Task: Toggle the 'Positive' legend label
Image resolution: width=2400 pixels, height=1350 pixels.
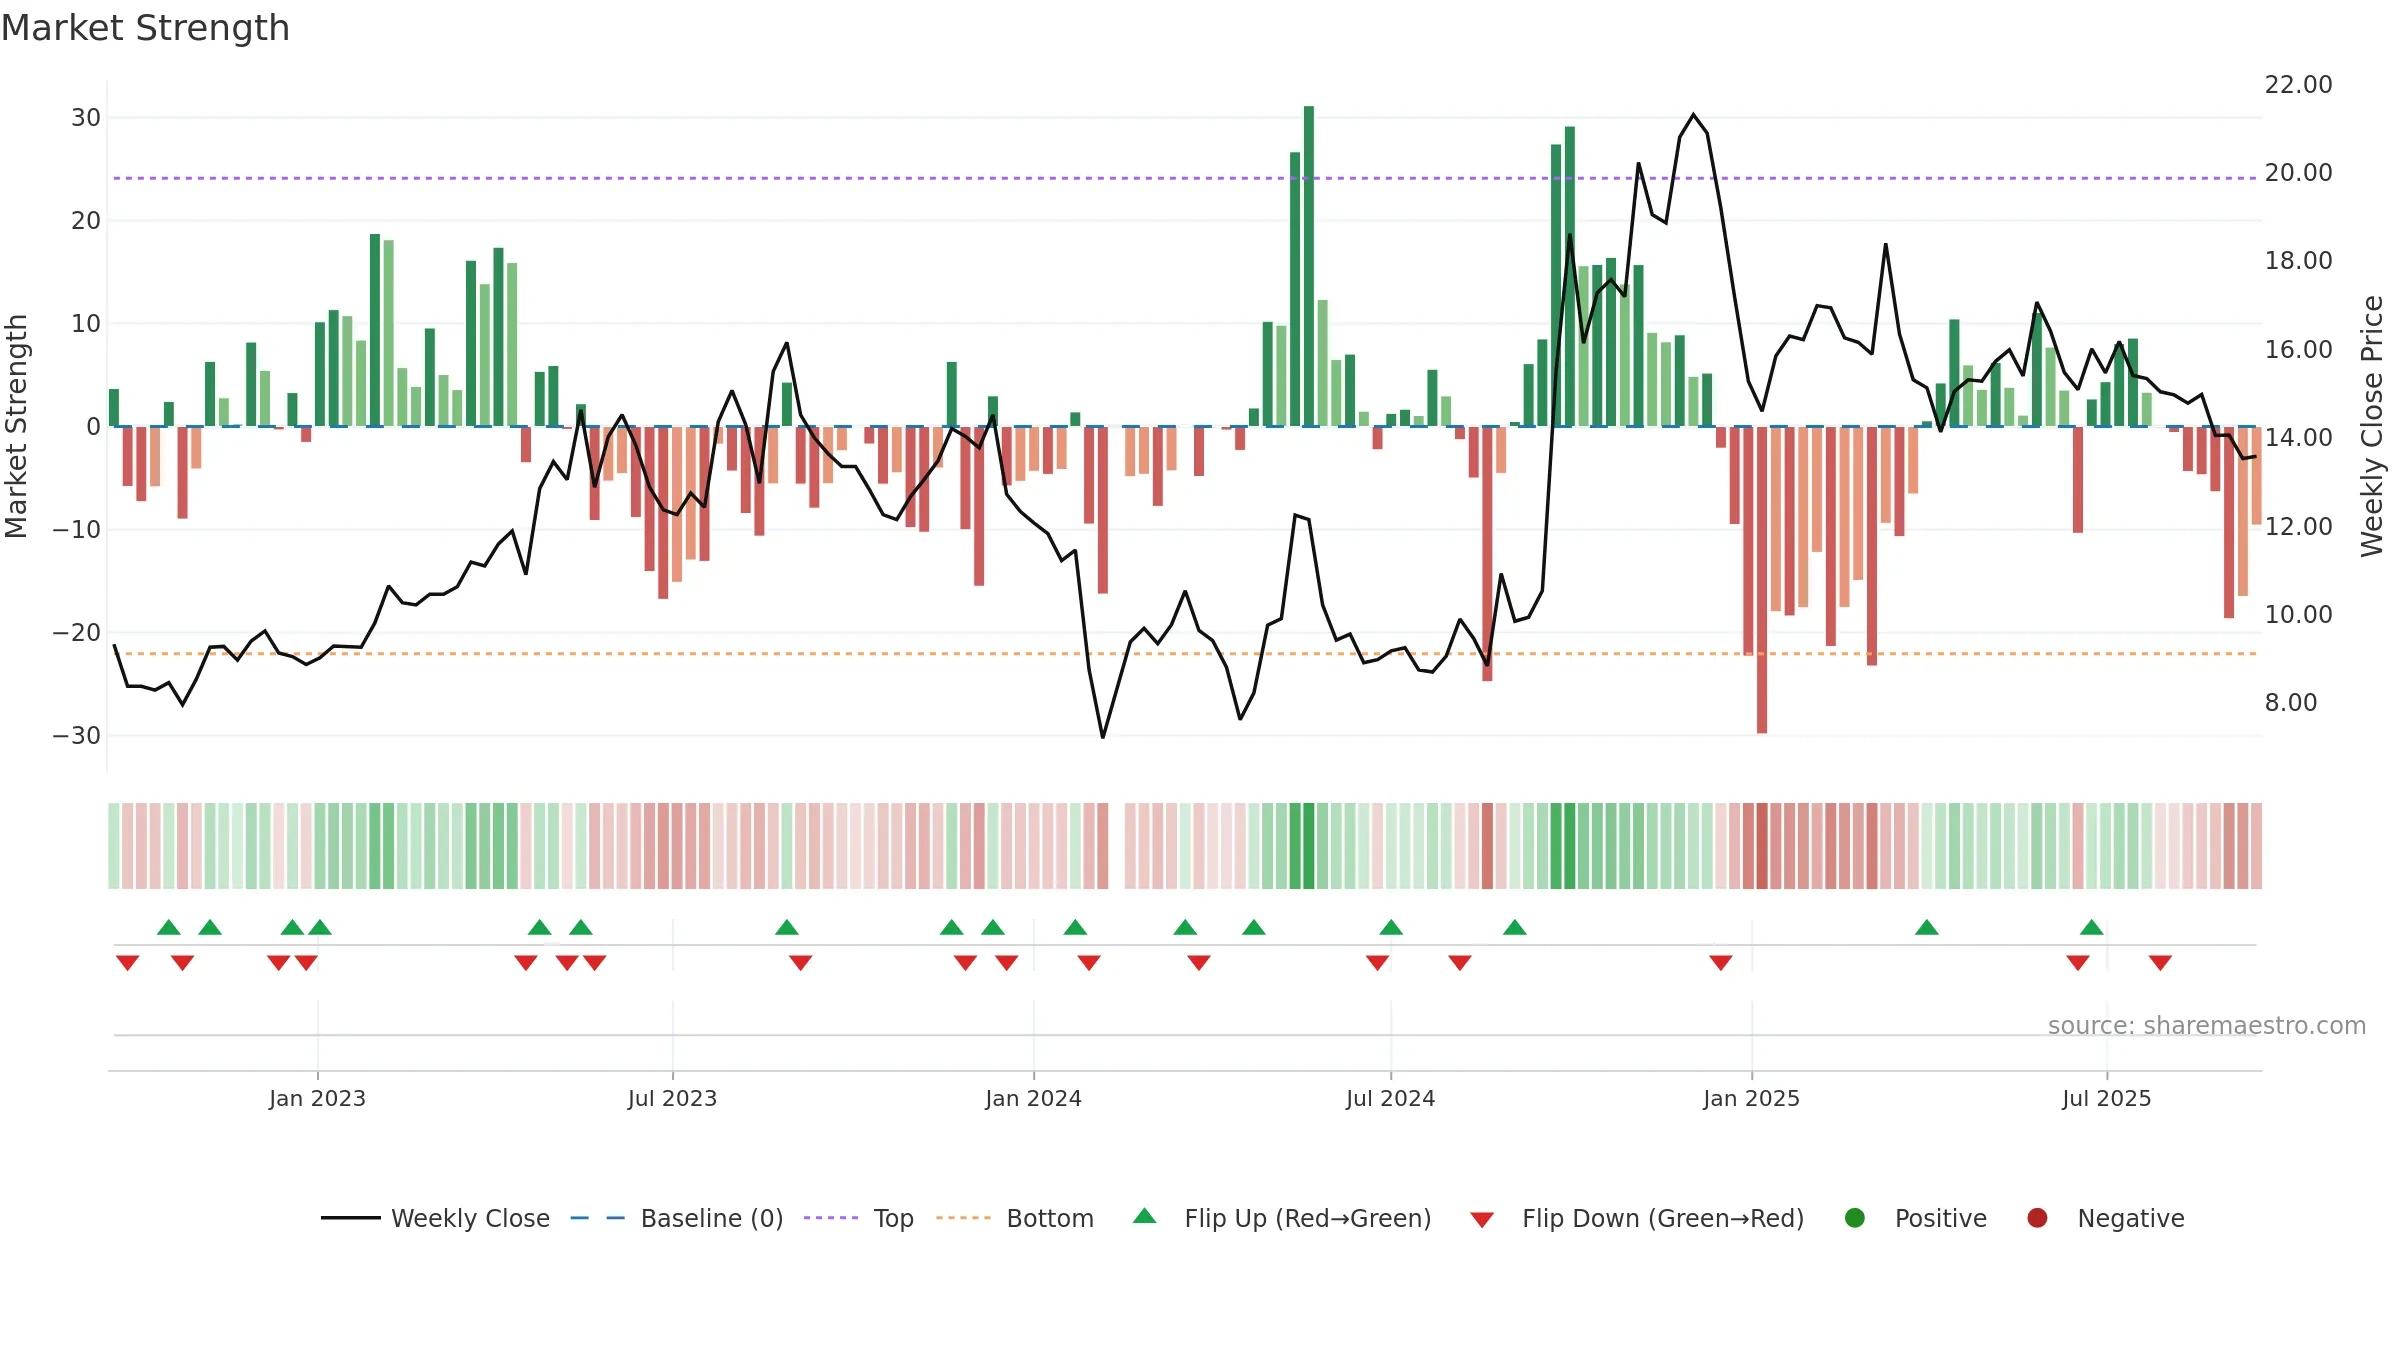Action: pos(1941,1218)
